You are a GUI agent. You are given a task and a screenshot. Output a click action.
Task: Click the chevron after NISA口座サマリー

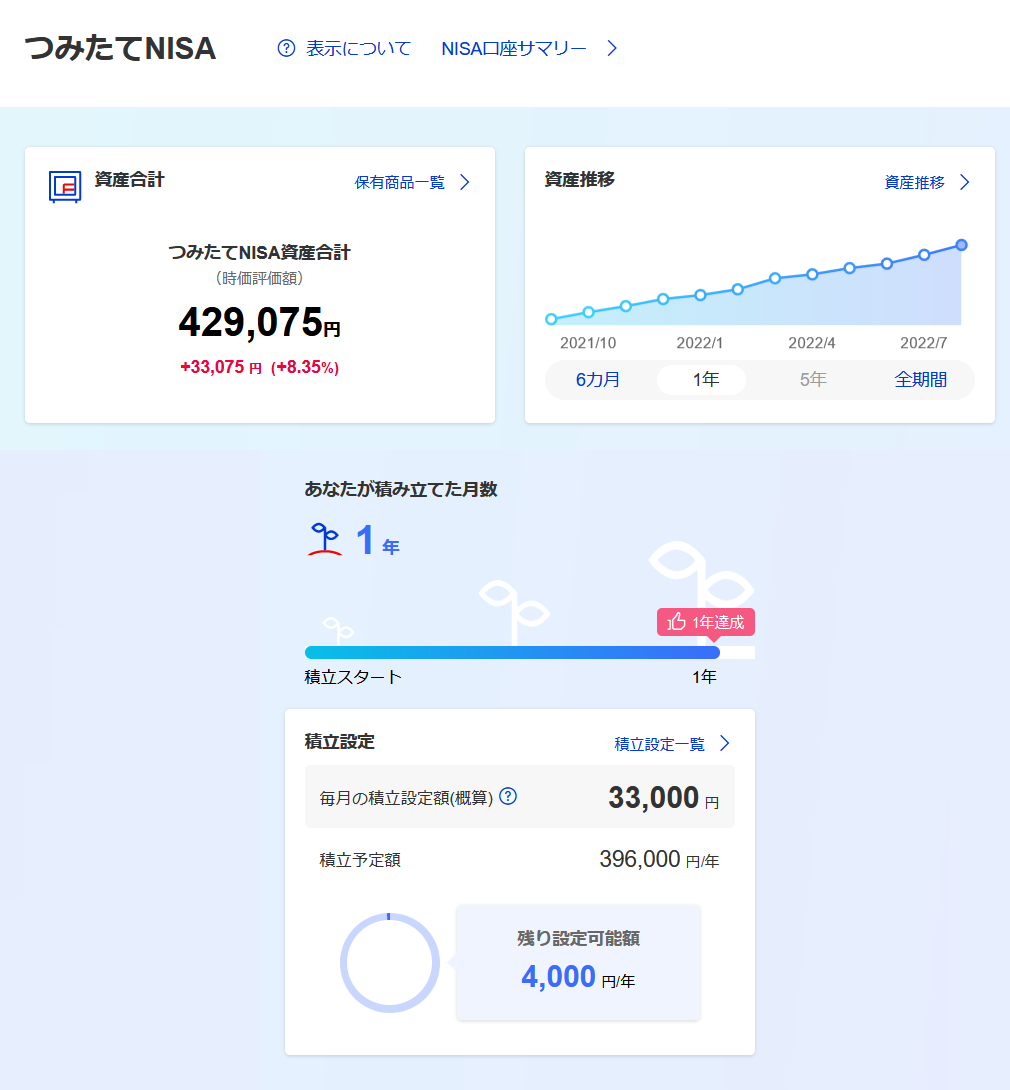(x=612, y=48)
